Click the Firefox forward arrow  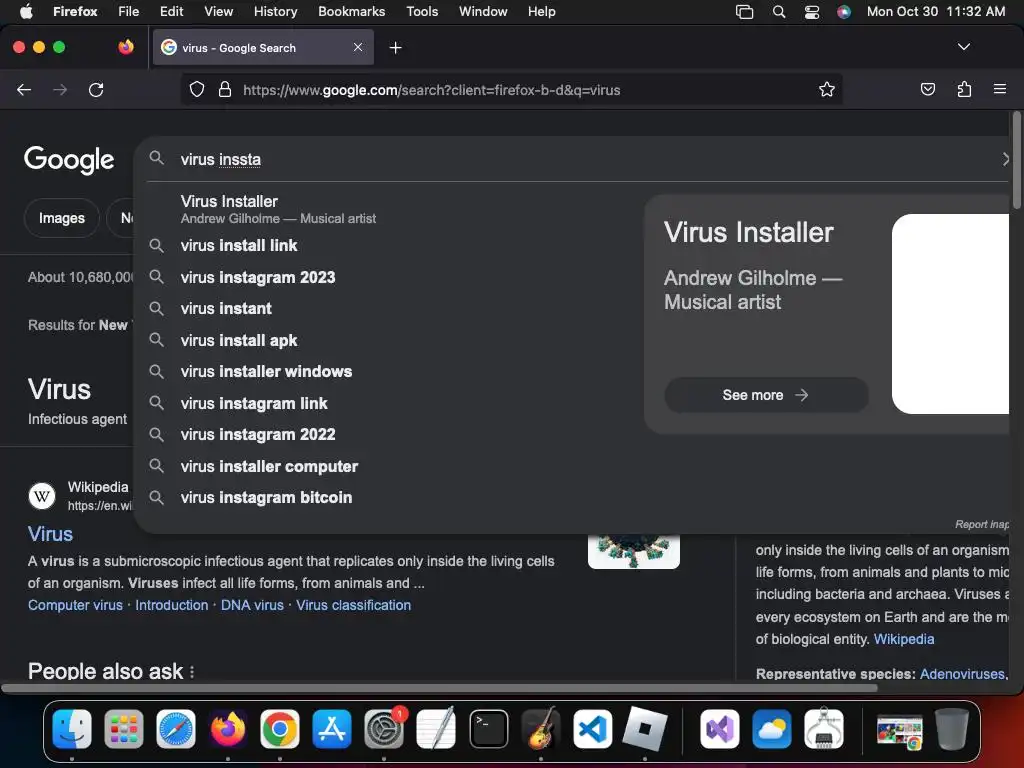60,89
